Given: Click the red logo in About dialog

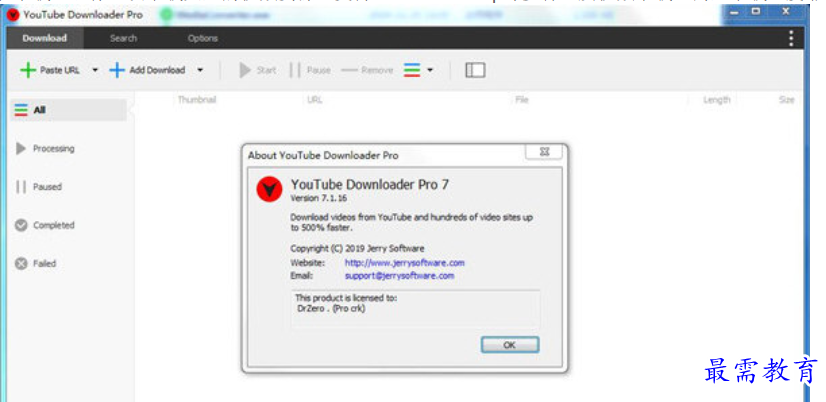Looking at the screenshot, I should tap(270, 189).
